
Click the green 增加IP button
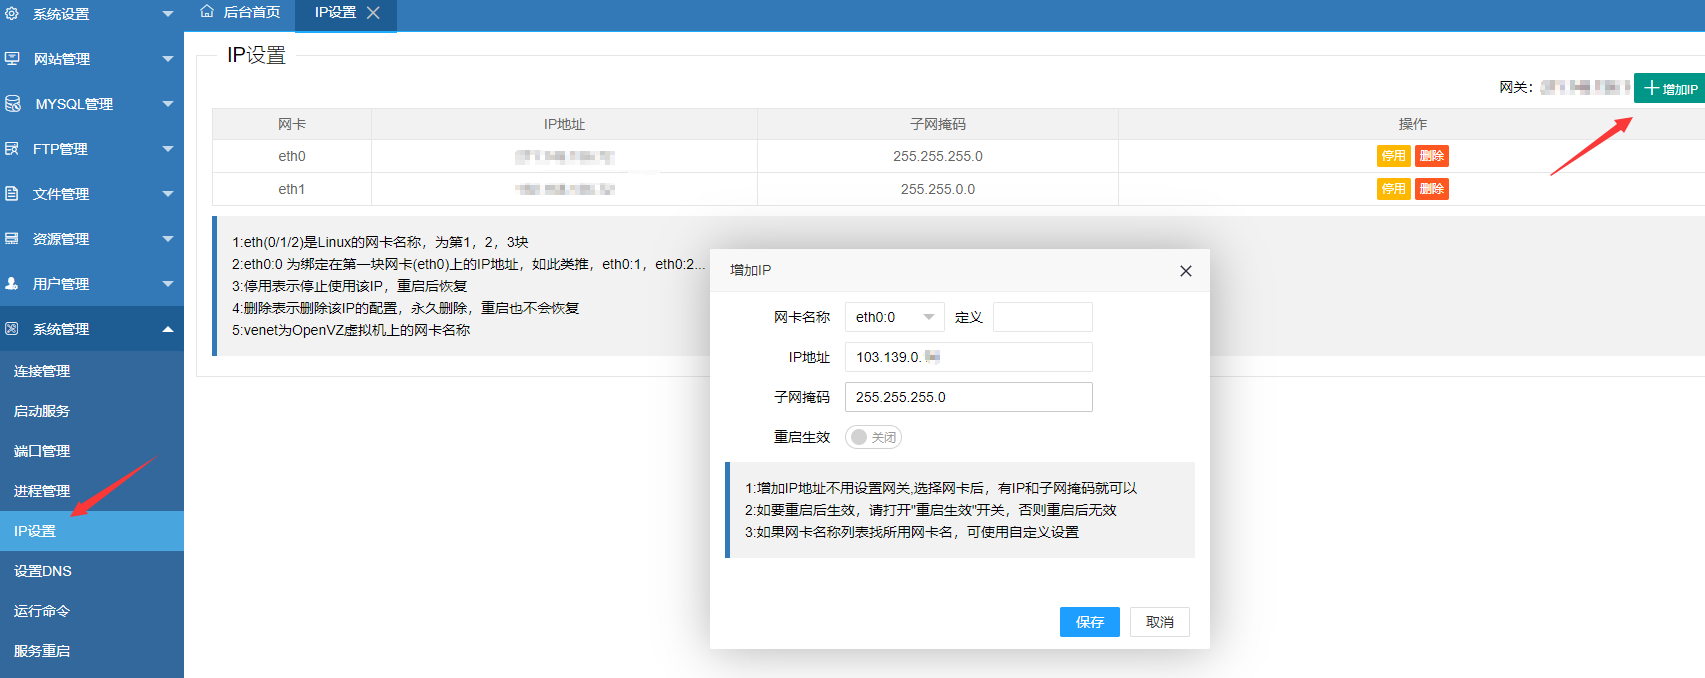(x=1670, y=89)
